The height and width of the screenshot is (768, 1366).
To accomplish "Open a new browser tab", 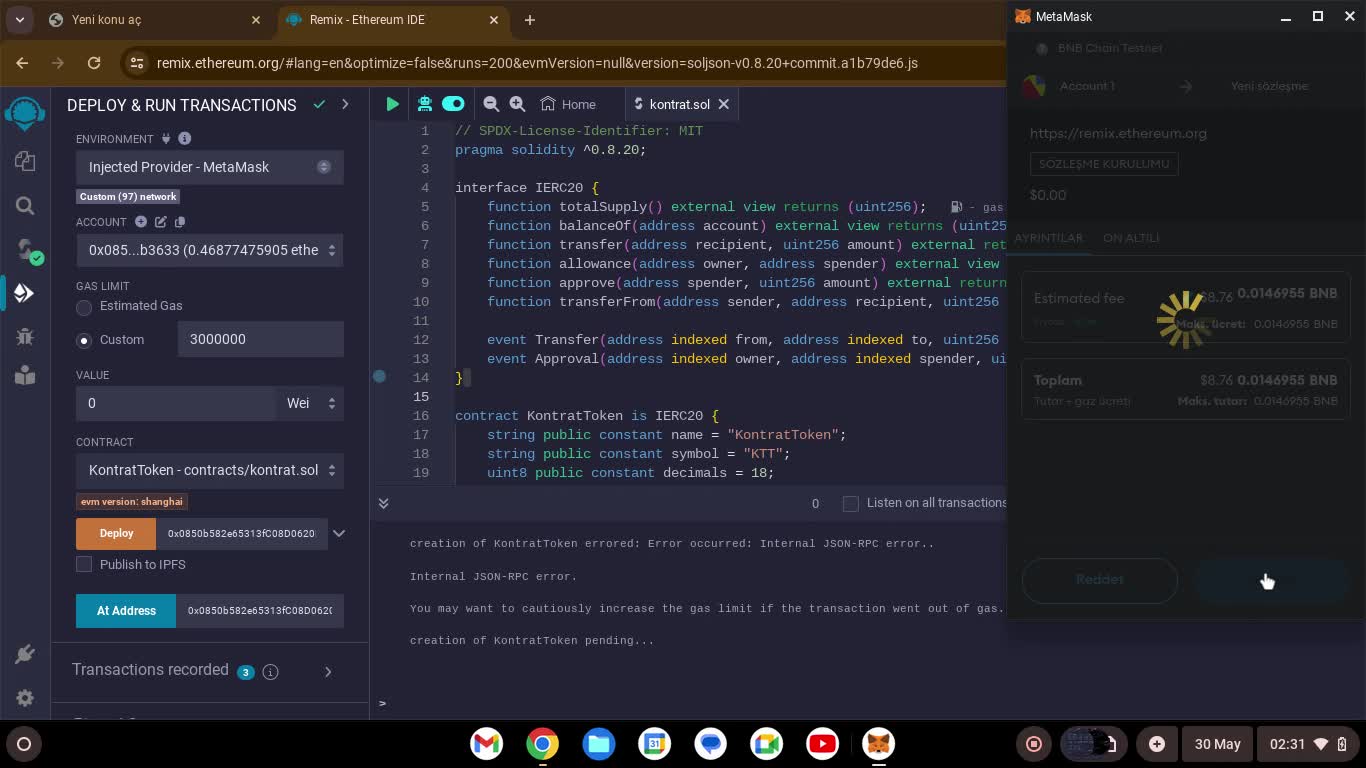I will (x=530, y=19).
